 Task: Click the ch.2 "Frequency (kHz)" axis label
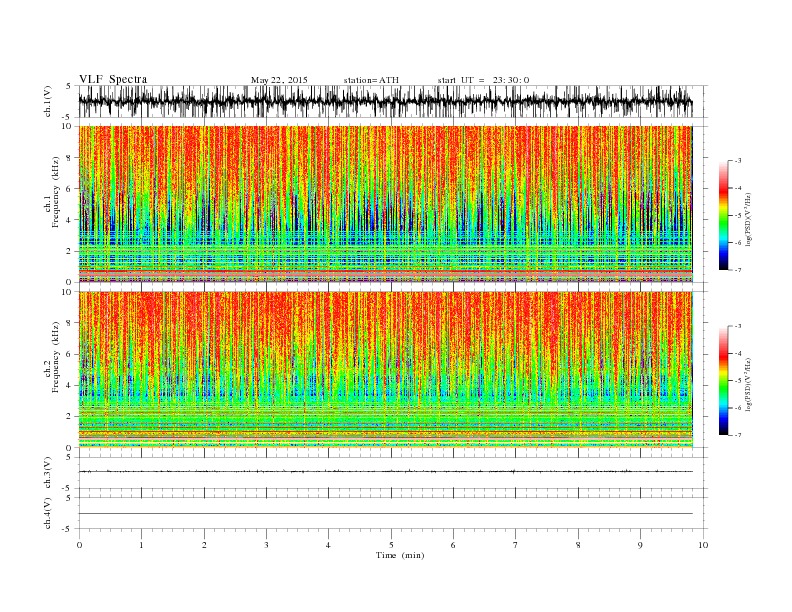pos(55,356)
